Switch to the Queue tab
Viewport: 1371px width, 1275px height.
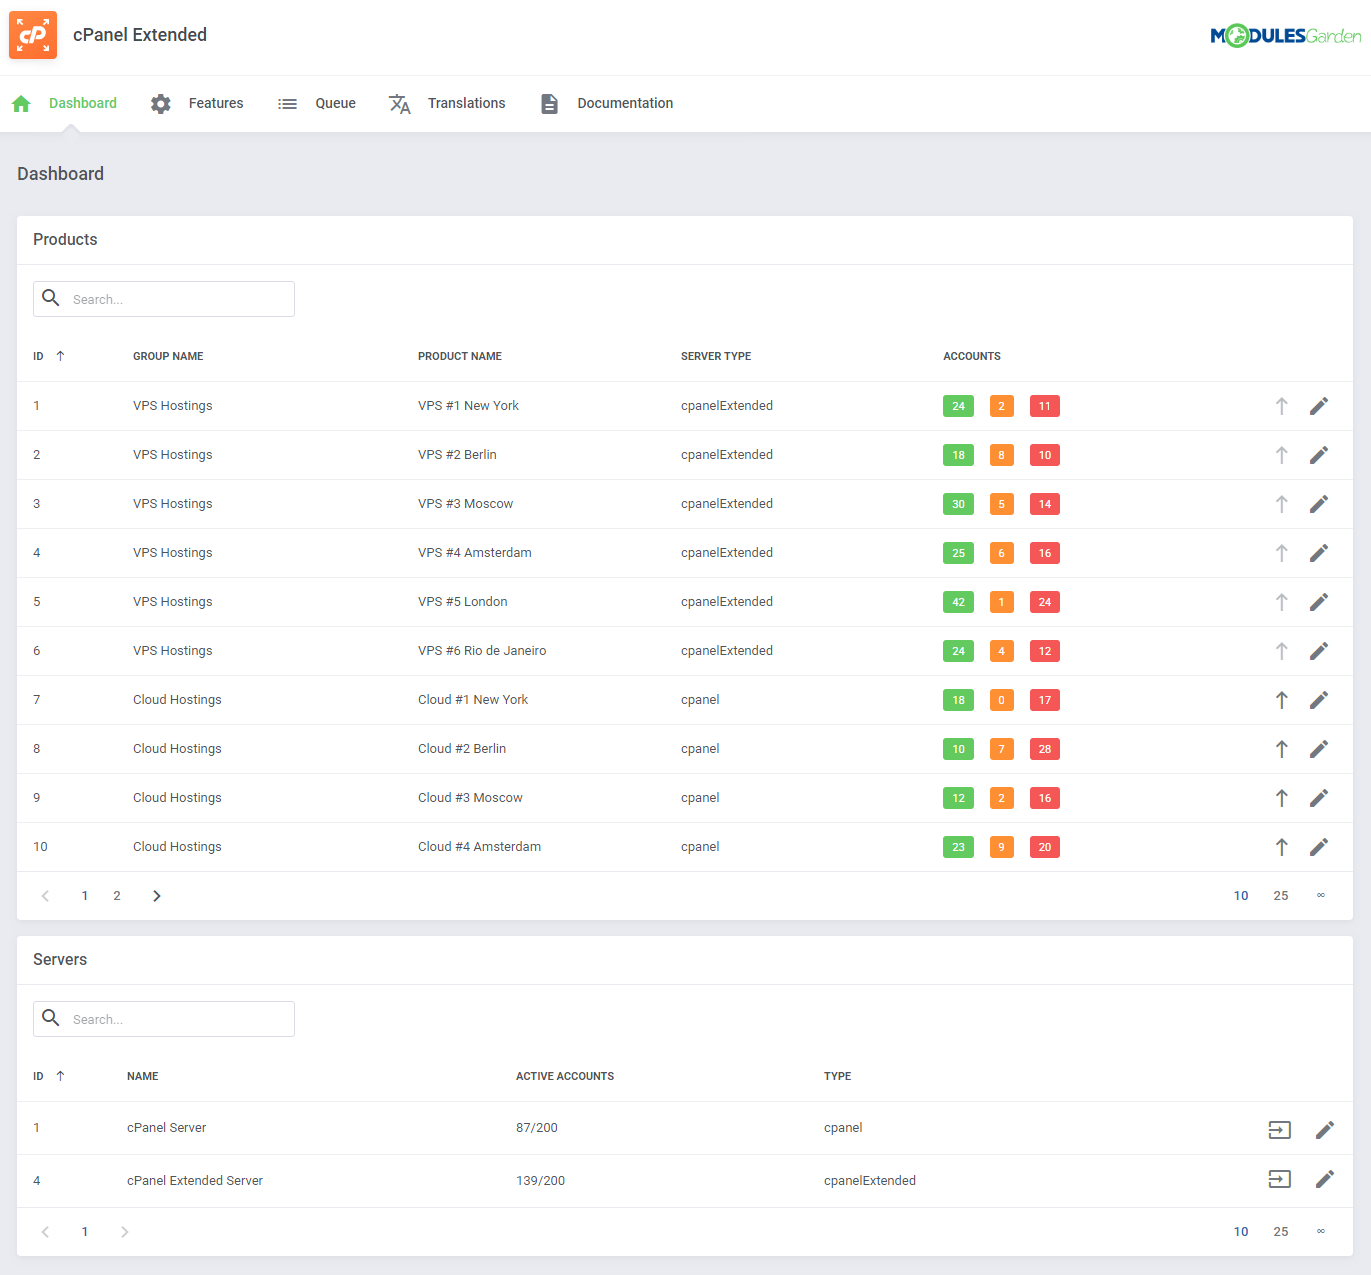click(x=335, y=103)
